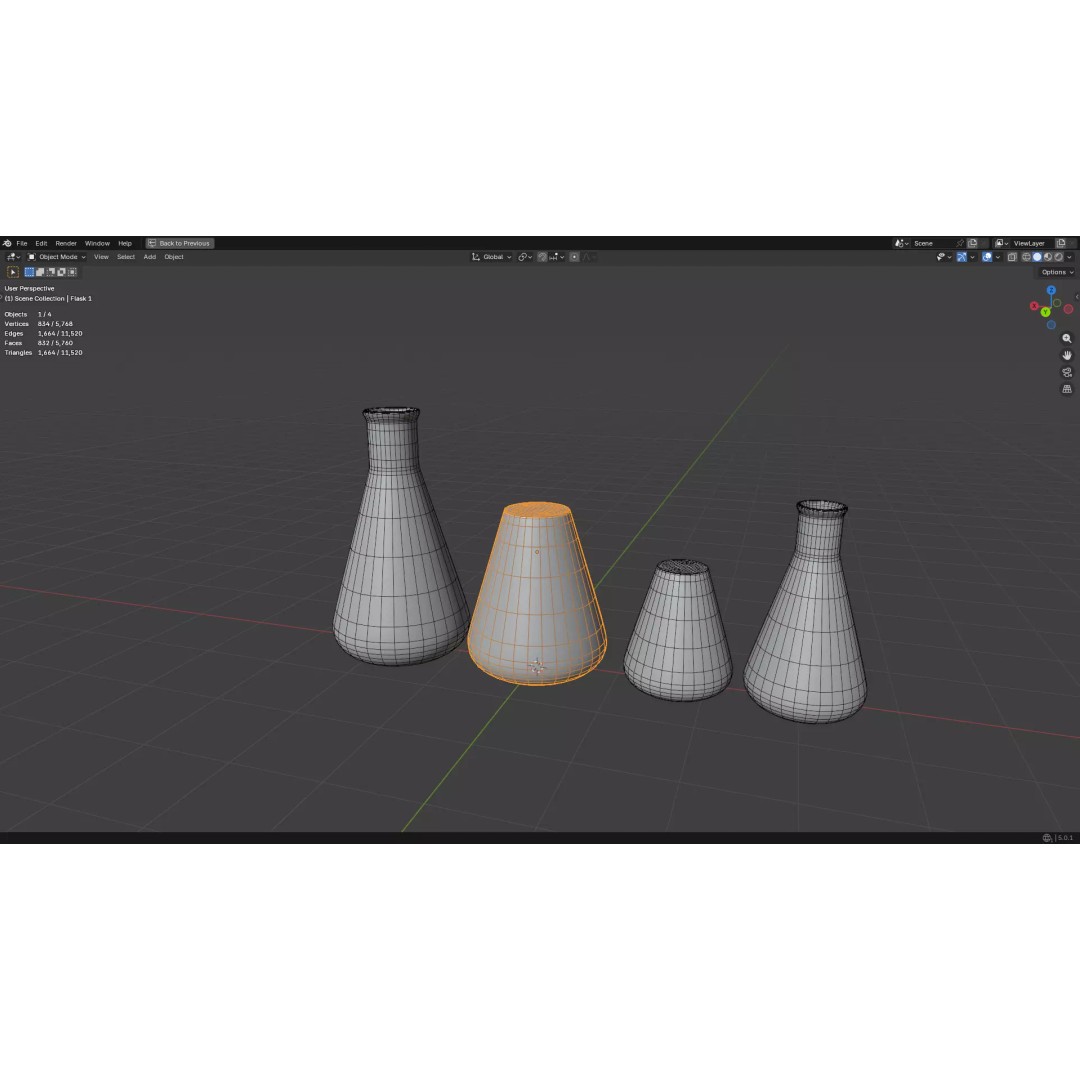The image size is (1080, 1080).
Task: Open object type visibility dropdown
Action: [944, 257]
